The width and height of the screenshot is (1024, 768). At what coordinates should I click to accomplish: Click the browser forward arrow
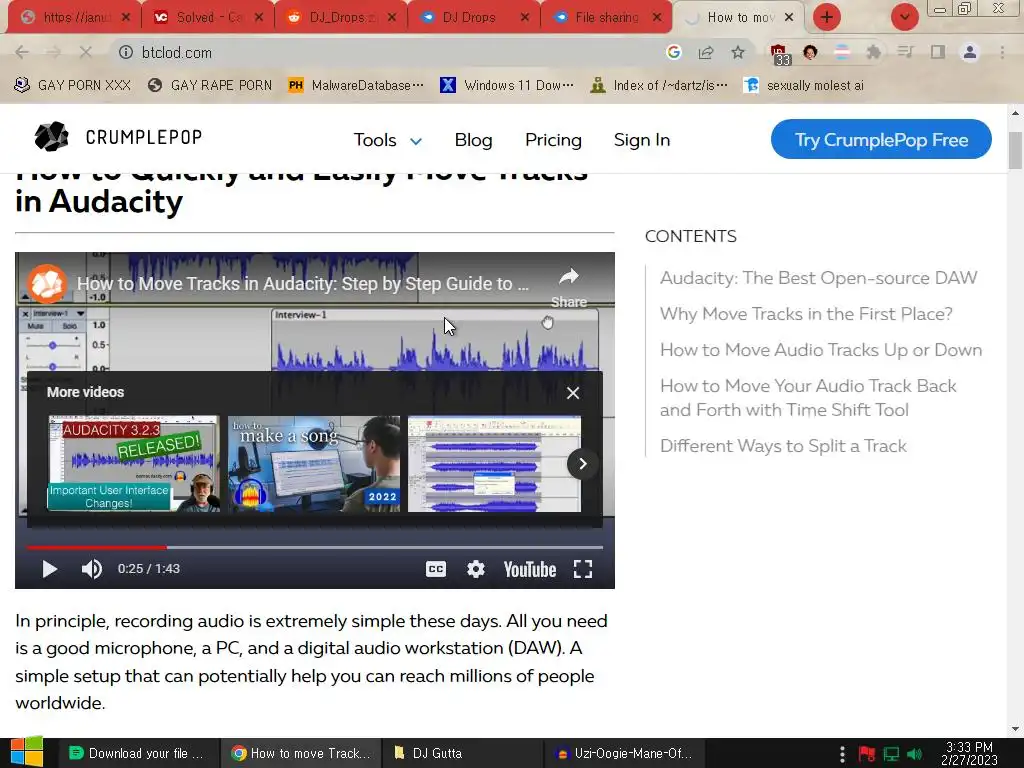[54, 52]
